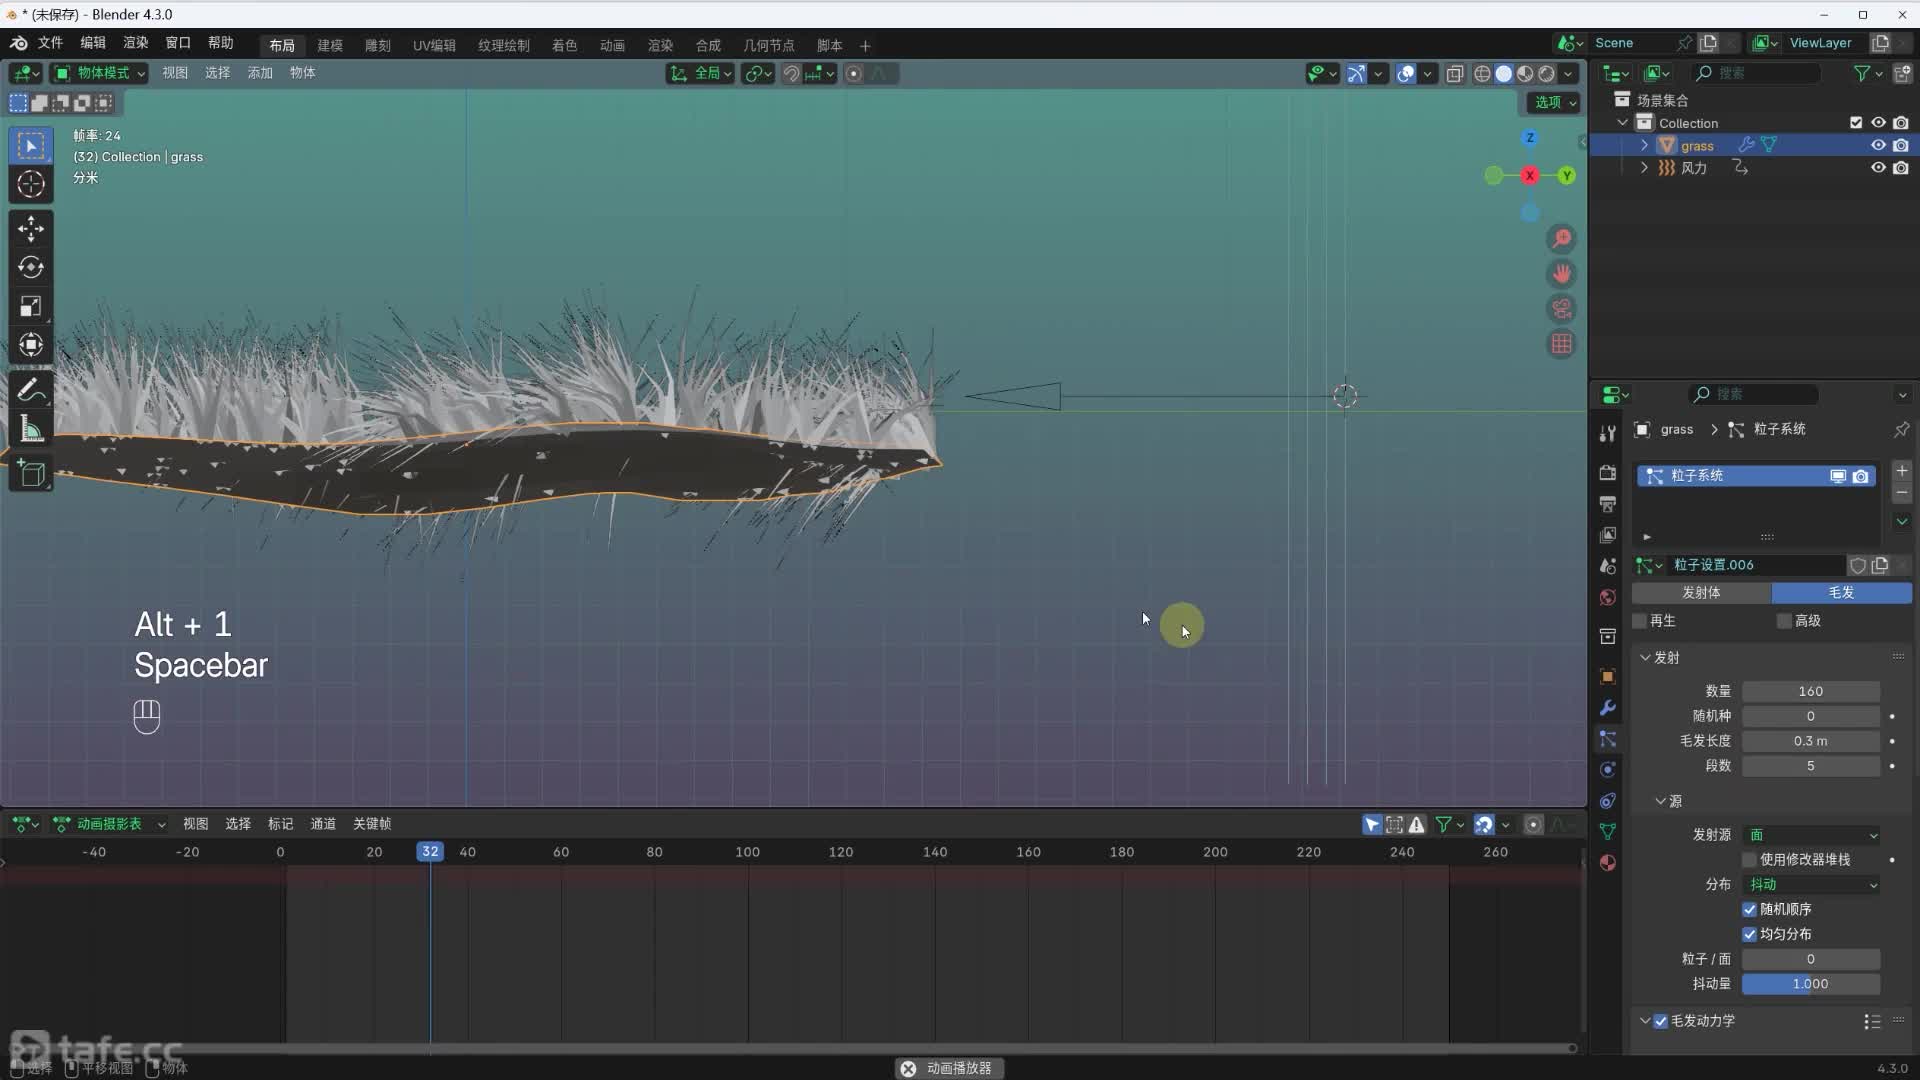Select the Scale tool
The width and height of the screenshot is (1920, 1080).
click(x=31, y=306)
